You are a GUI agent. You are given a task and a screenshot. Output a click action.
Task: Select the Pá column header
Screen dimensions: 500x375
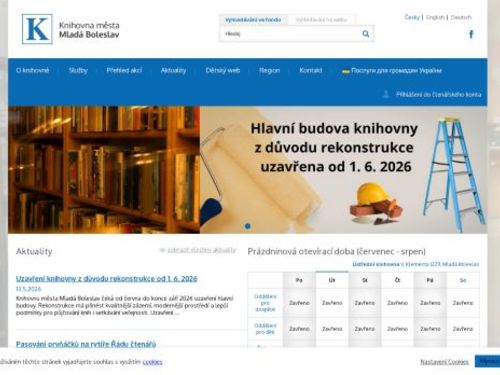click(x=430, y=280)
